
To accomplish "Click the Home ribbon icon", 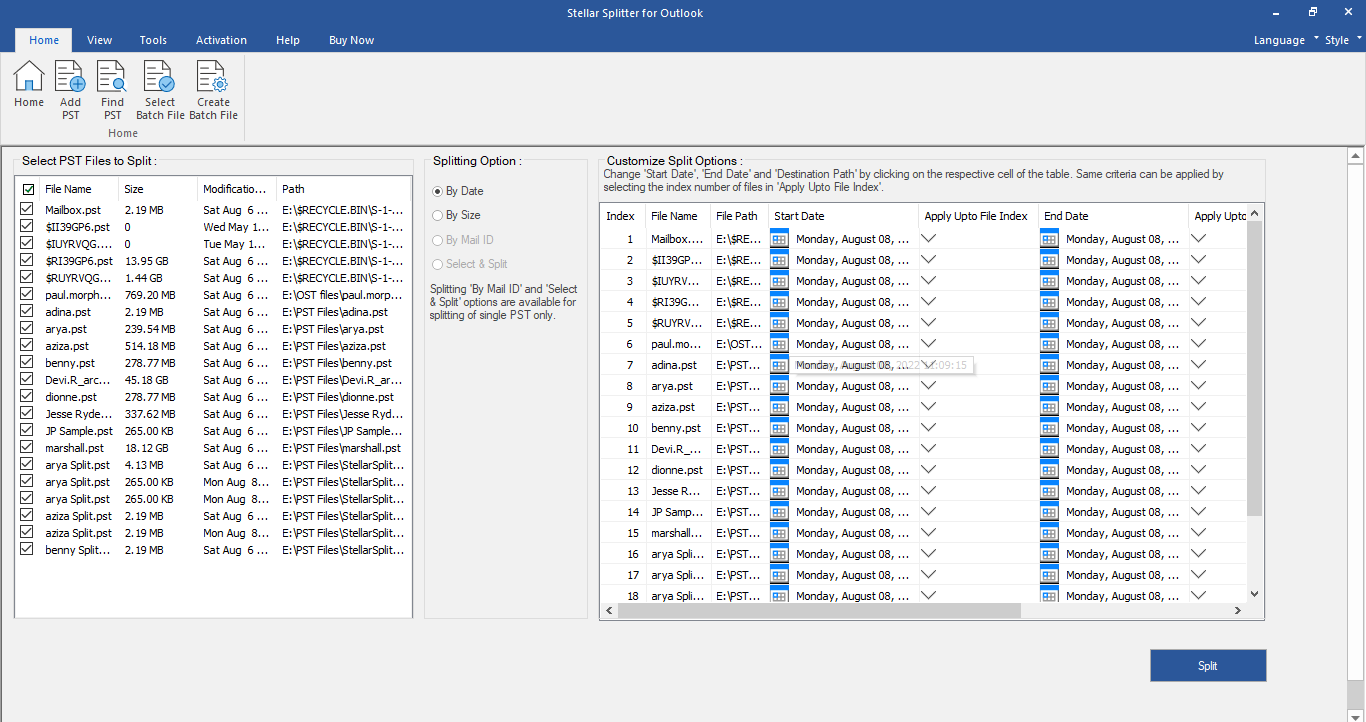I will (x=29, y=84).
